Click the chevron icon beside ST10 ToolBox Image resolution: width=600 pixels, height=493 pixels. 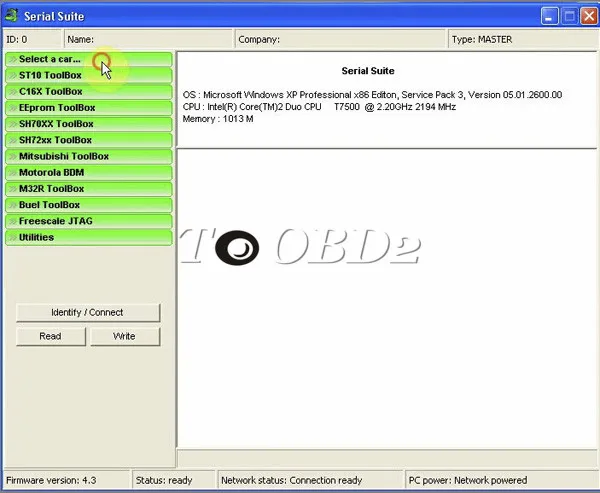coord(13,75)
